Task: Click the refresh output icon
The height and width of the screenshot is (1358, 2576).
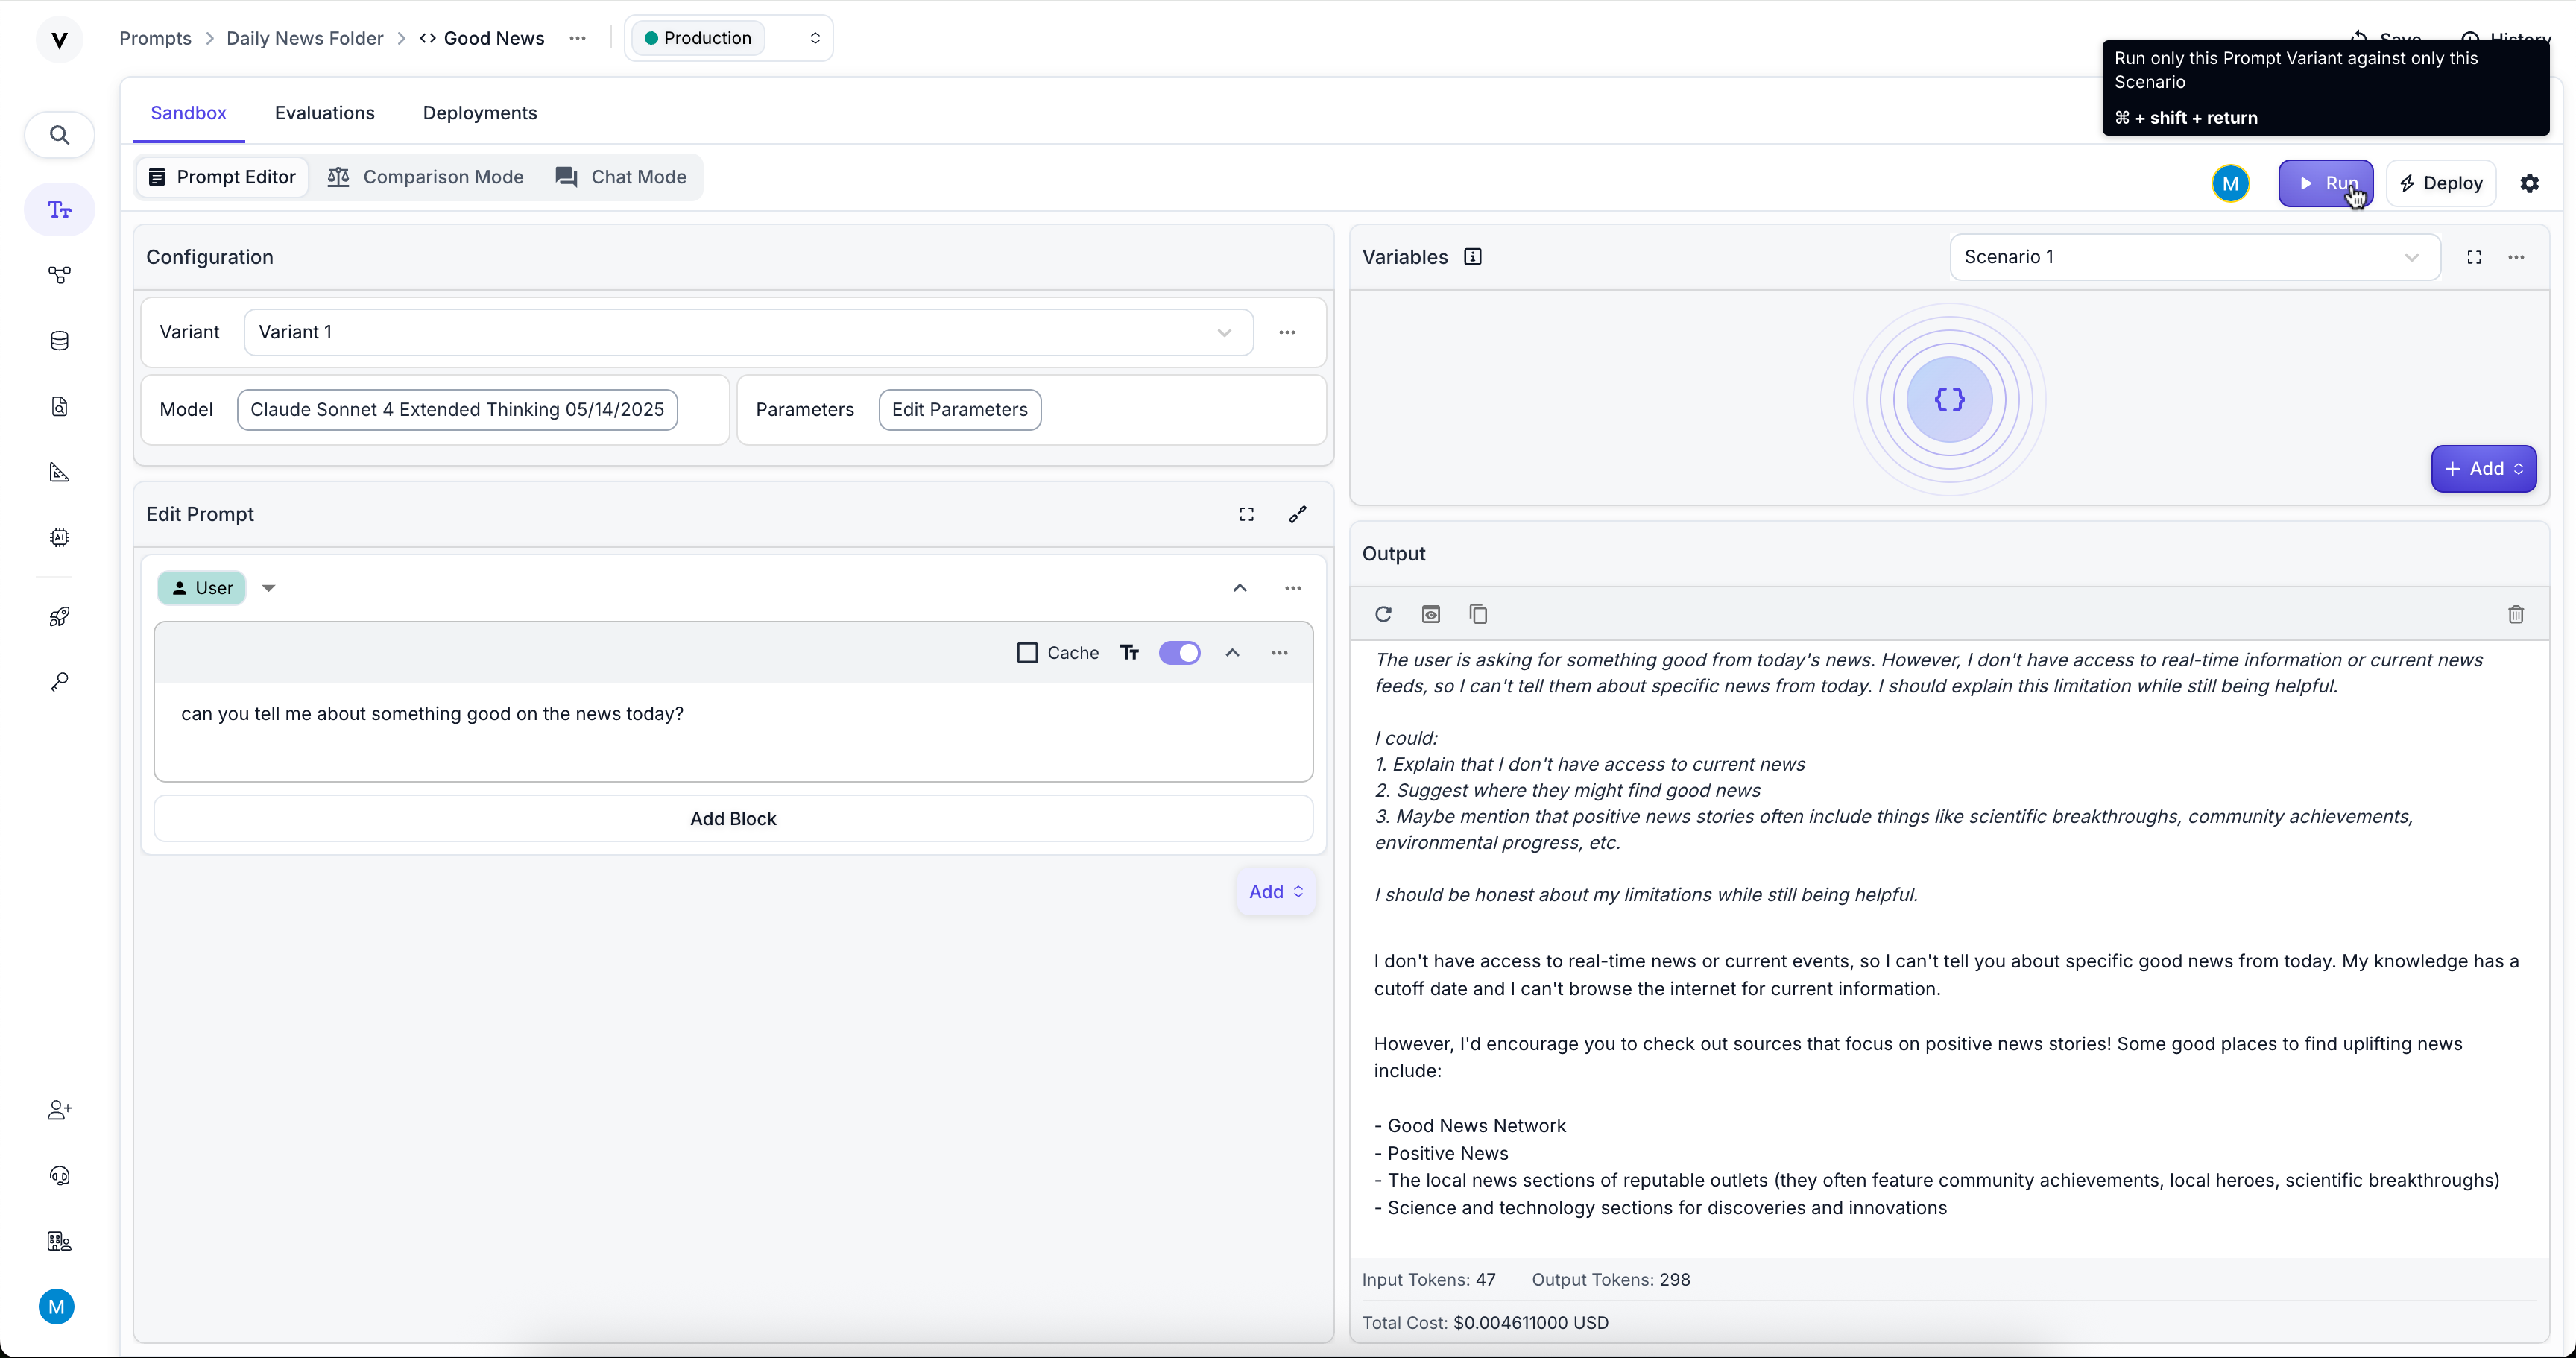Action: point(1383,614)
